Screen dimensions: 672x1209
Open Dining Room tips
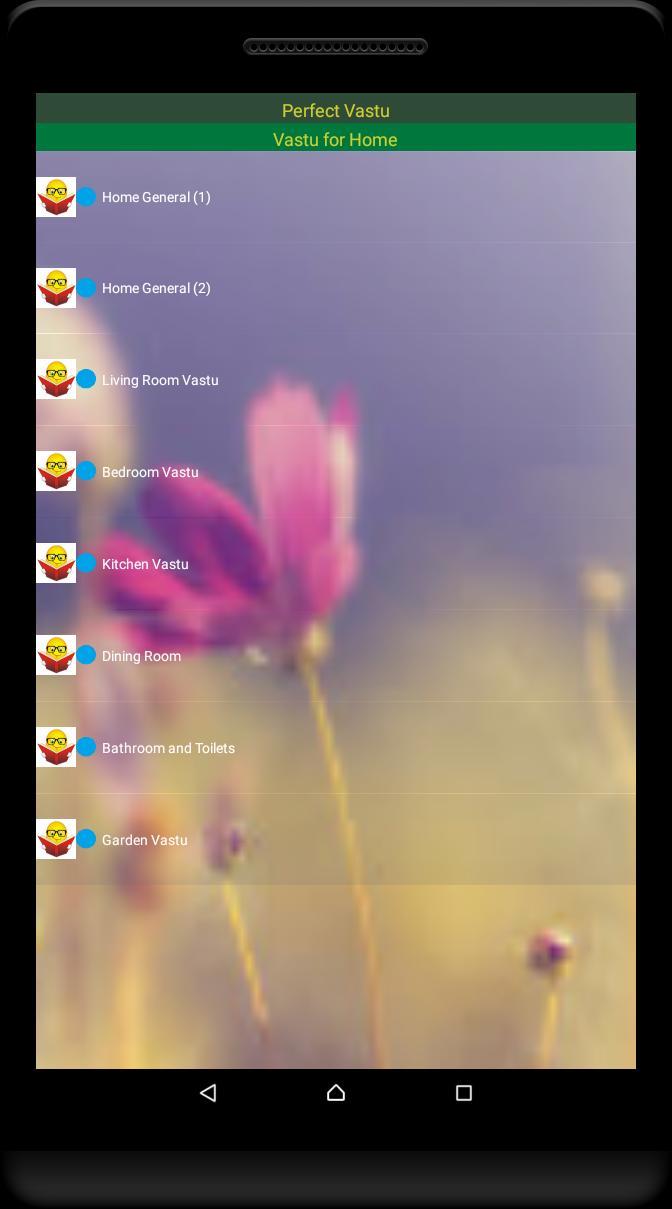[336, 655]
